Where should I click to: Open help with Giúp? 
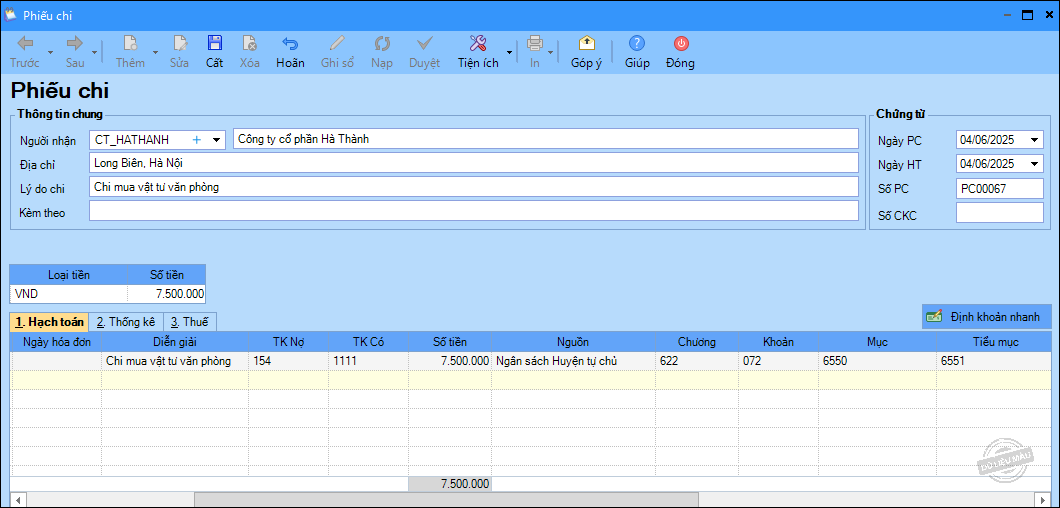(637, 52)
